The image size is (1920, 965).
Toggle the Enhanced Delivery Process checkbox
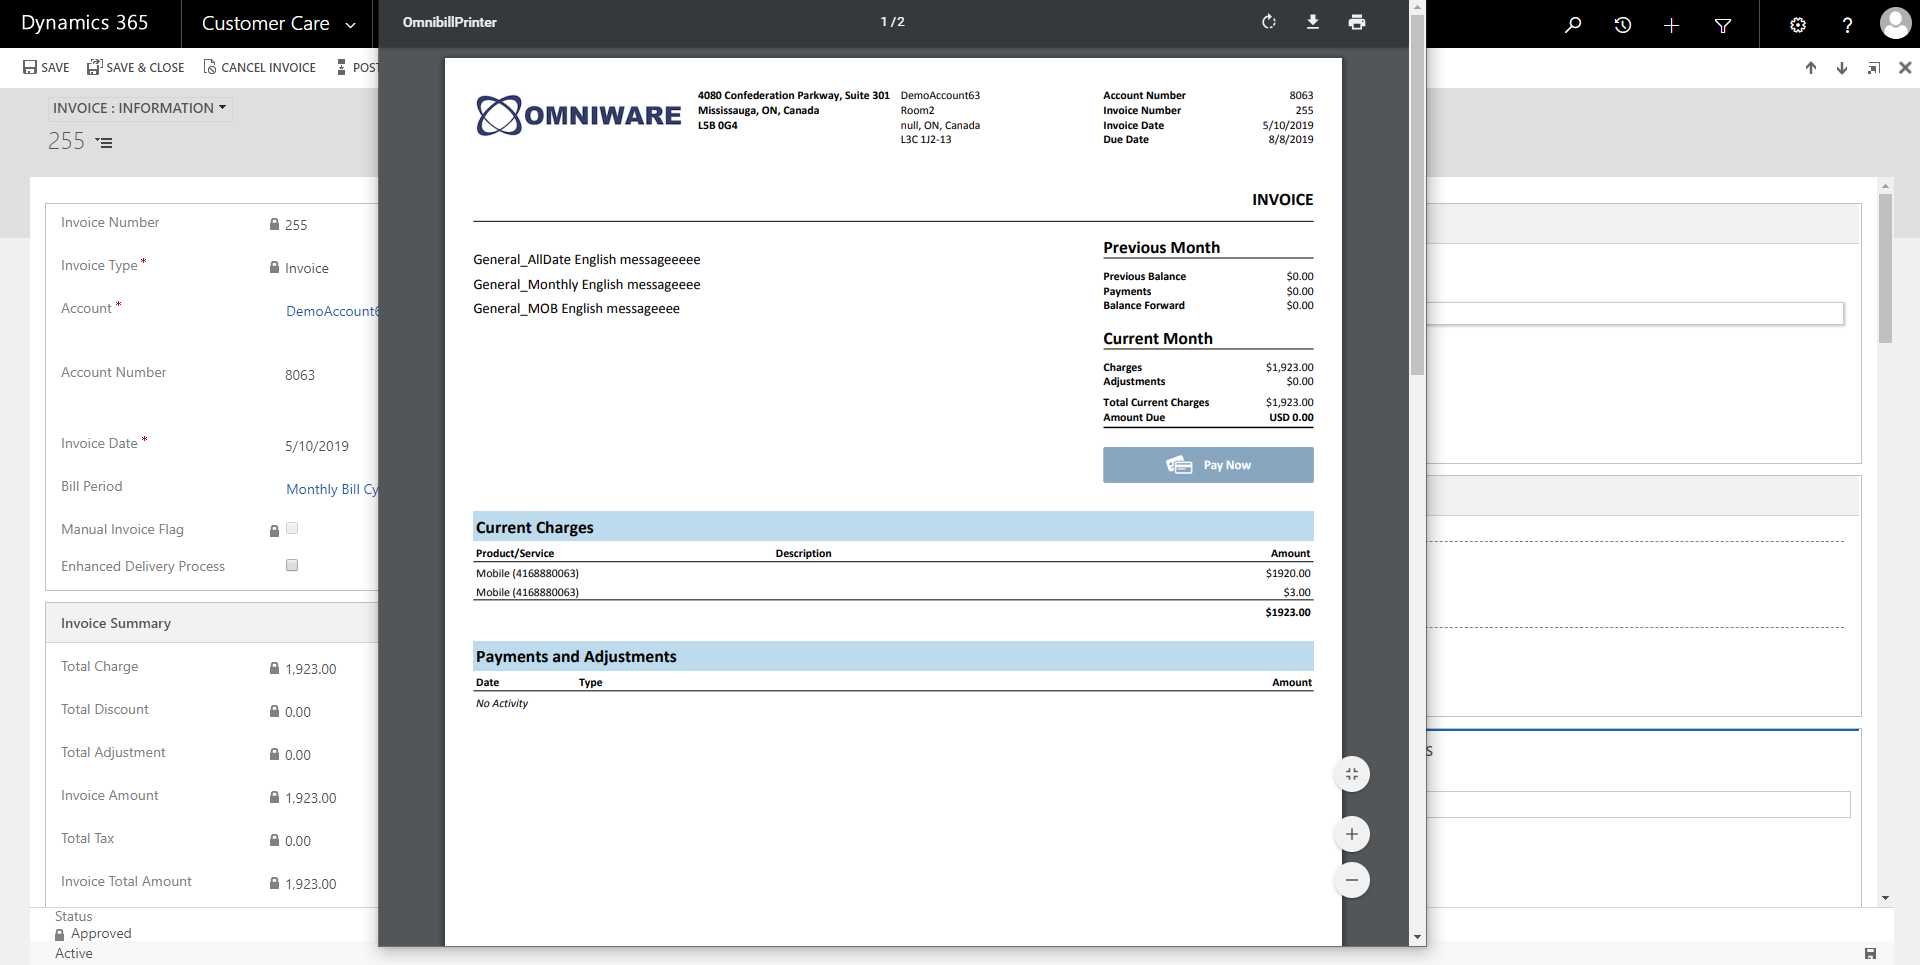[292, 565]
